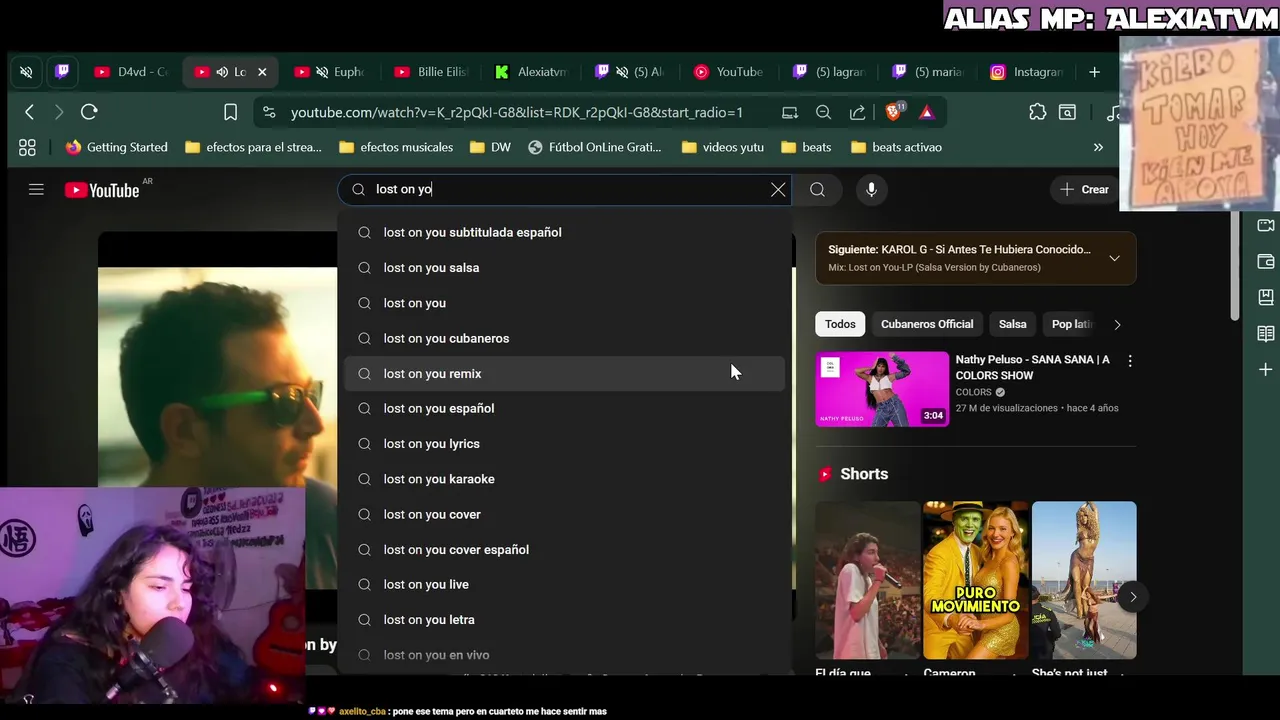Click the screen icon left of zoom magnifier
1280x720 pixels.
[x=790, y=112]
